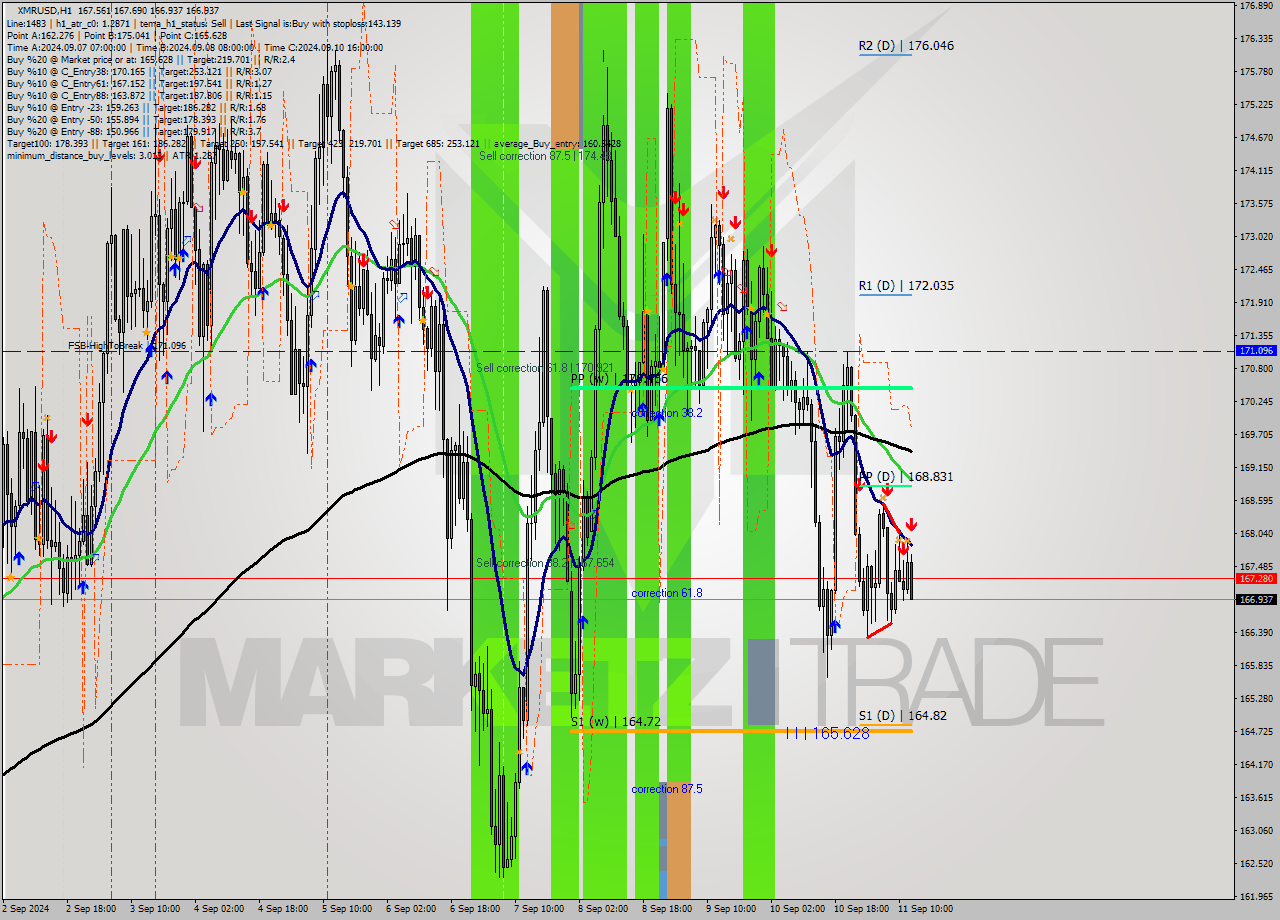Click the 'Time A:2024.09.07' info line
This screenshot has width=1280, height=920.
(194, 48)
